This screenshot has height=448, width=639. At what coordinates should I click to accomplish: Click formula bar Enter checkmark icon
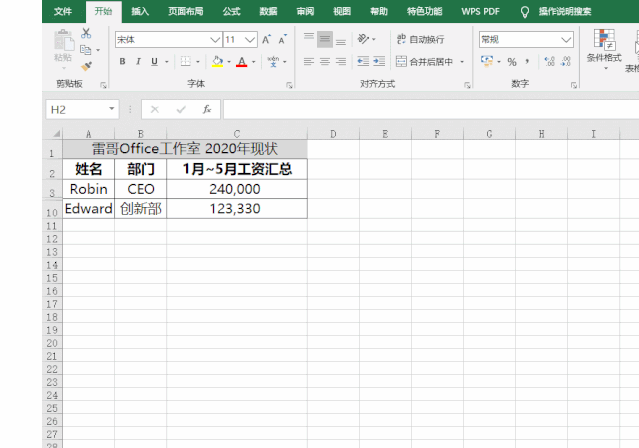(181, 109)
